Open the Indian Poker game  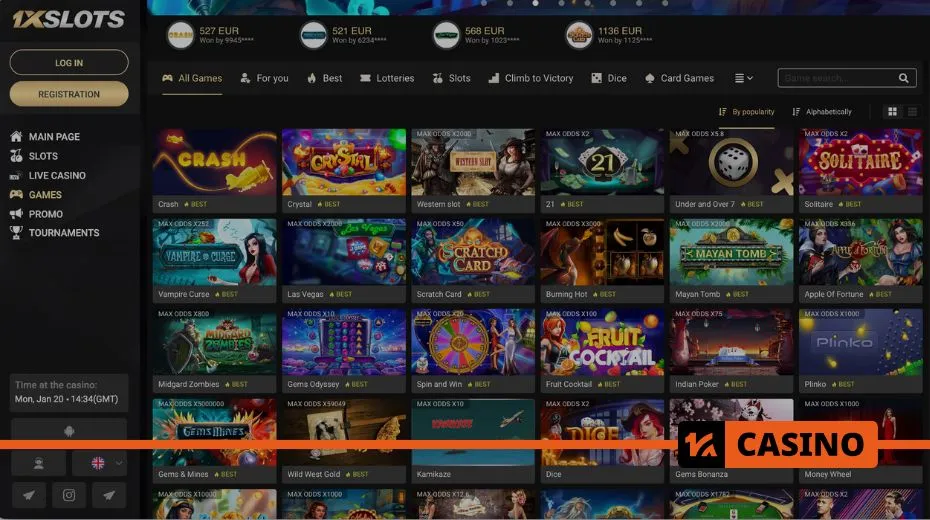[731, 350]
